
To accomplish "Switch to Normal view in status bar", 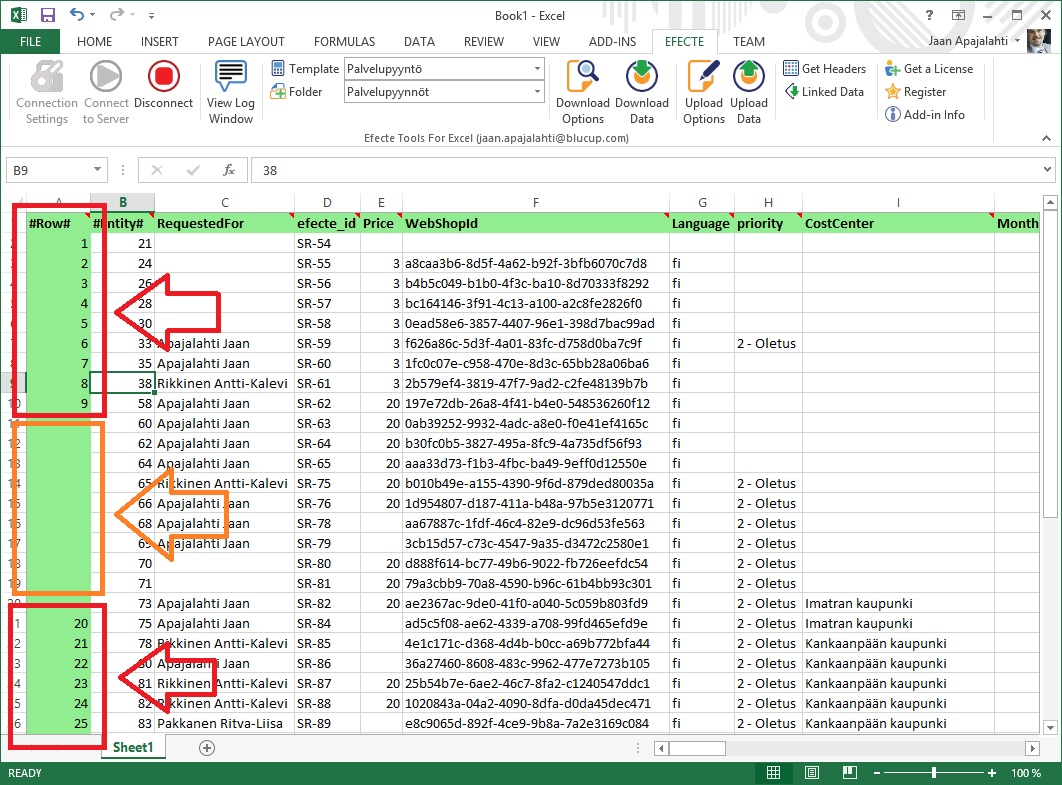I will [773, 773].
